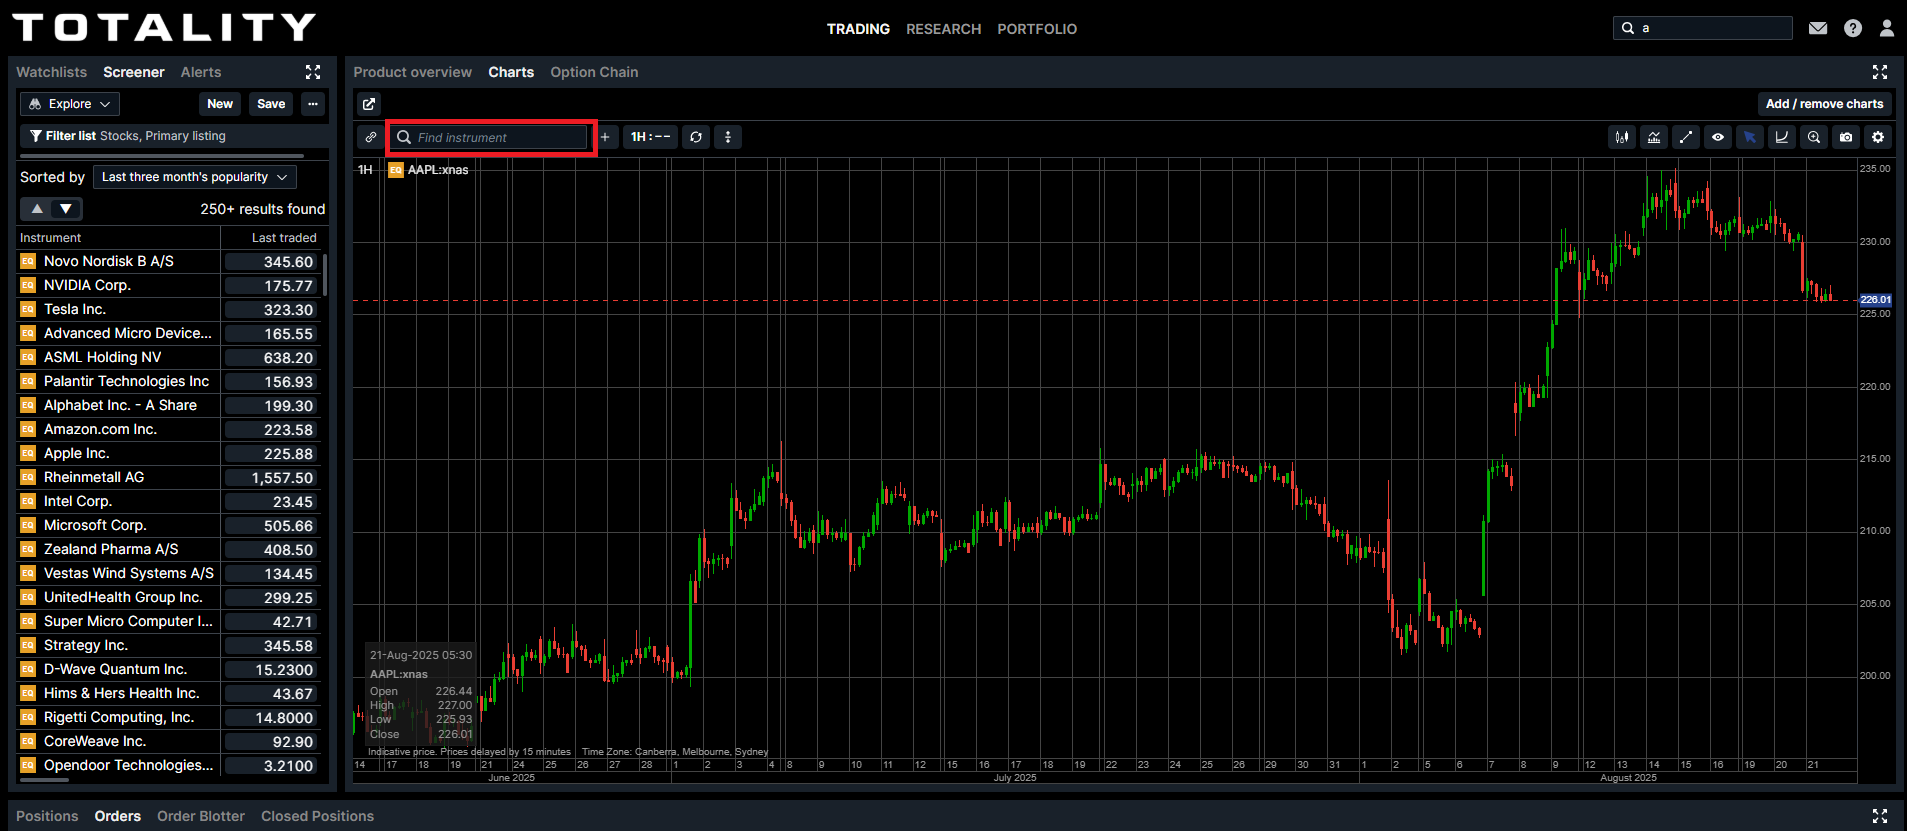Click the New screener button
Image resolution: width=1907 pixels, height=831 pixels.
pyautogui.click(x=220, y=104)
